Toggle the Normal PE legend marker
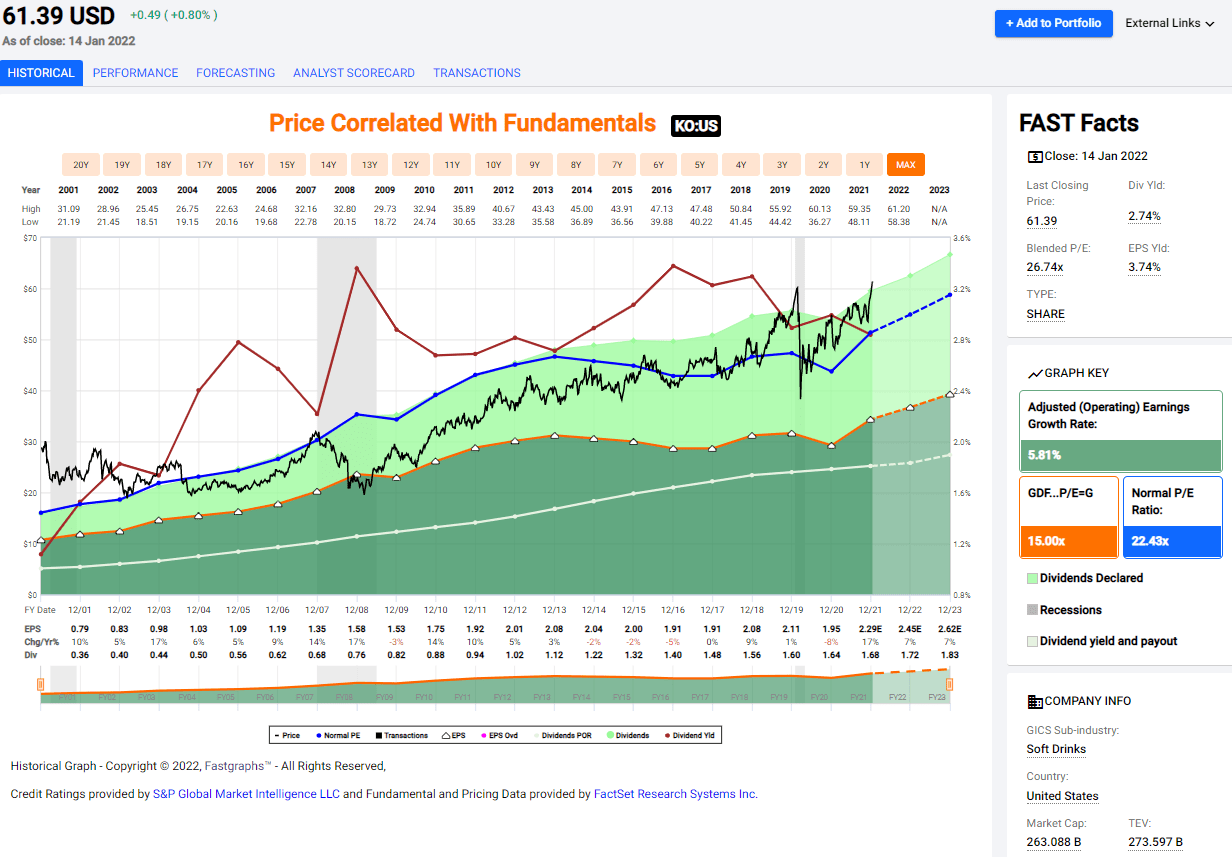Viewport: 1232px width, 857px height. 316,735
